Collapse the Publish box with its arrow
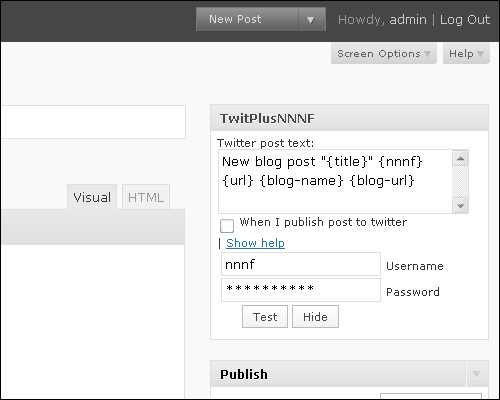Viewport: 500px width, 400px height. pyautogui.click(x=477, y=374)
